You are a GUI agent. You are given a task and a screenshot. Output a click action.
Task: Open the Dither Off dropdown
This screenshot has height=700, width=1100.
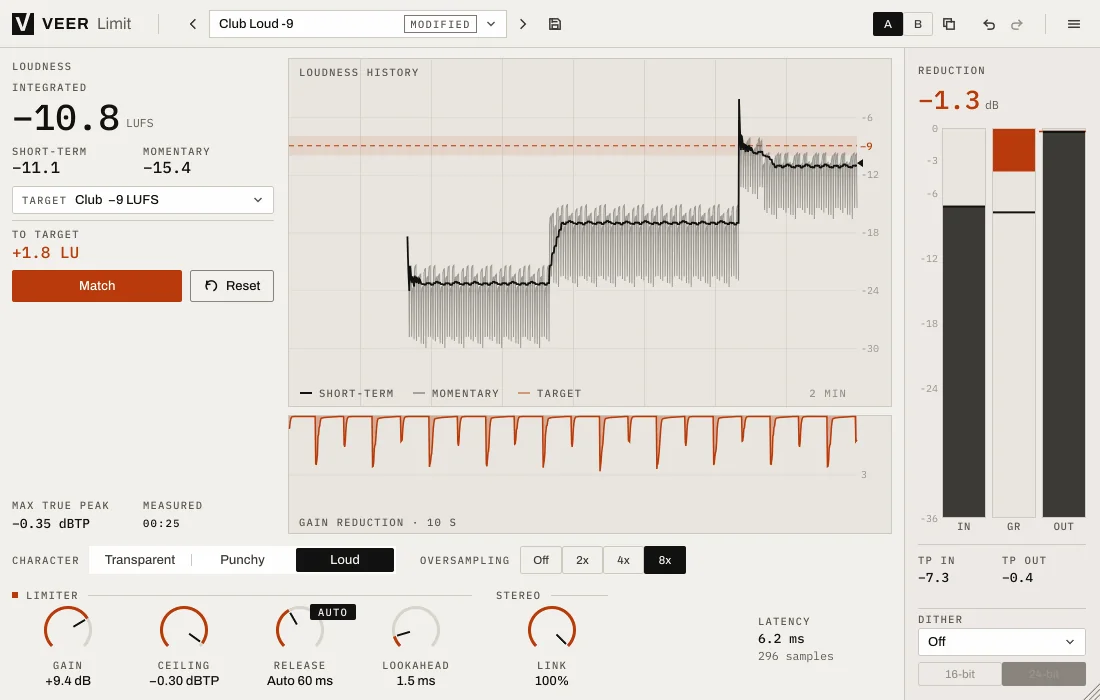(1002, 642)
